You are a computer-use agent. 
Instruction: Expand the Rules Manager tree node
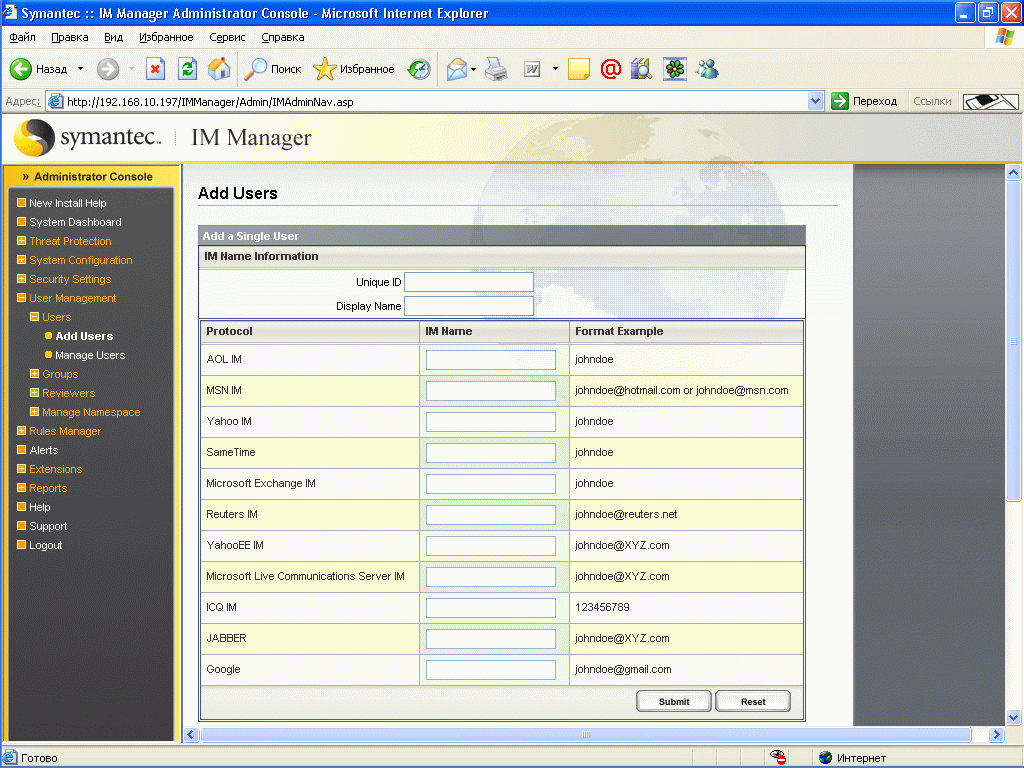tap(21, 431)
